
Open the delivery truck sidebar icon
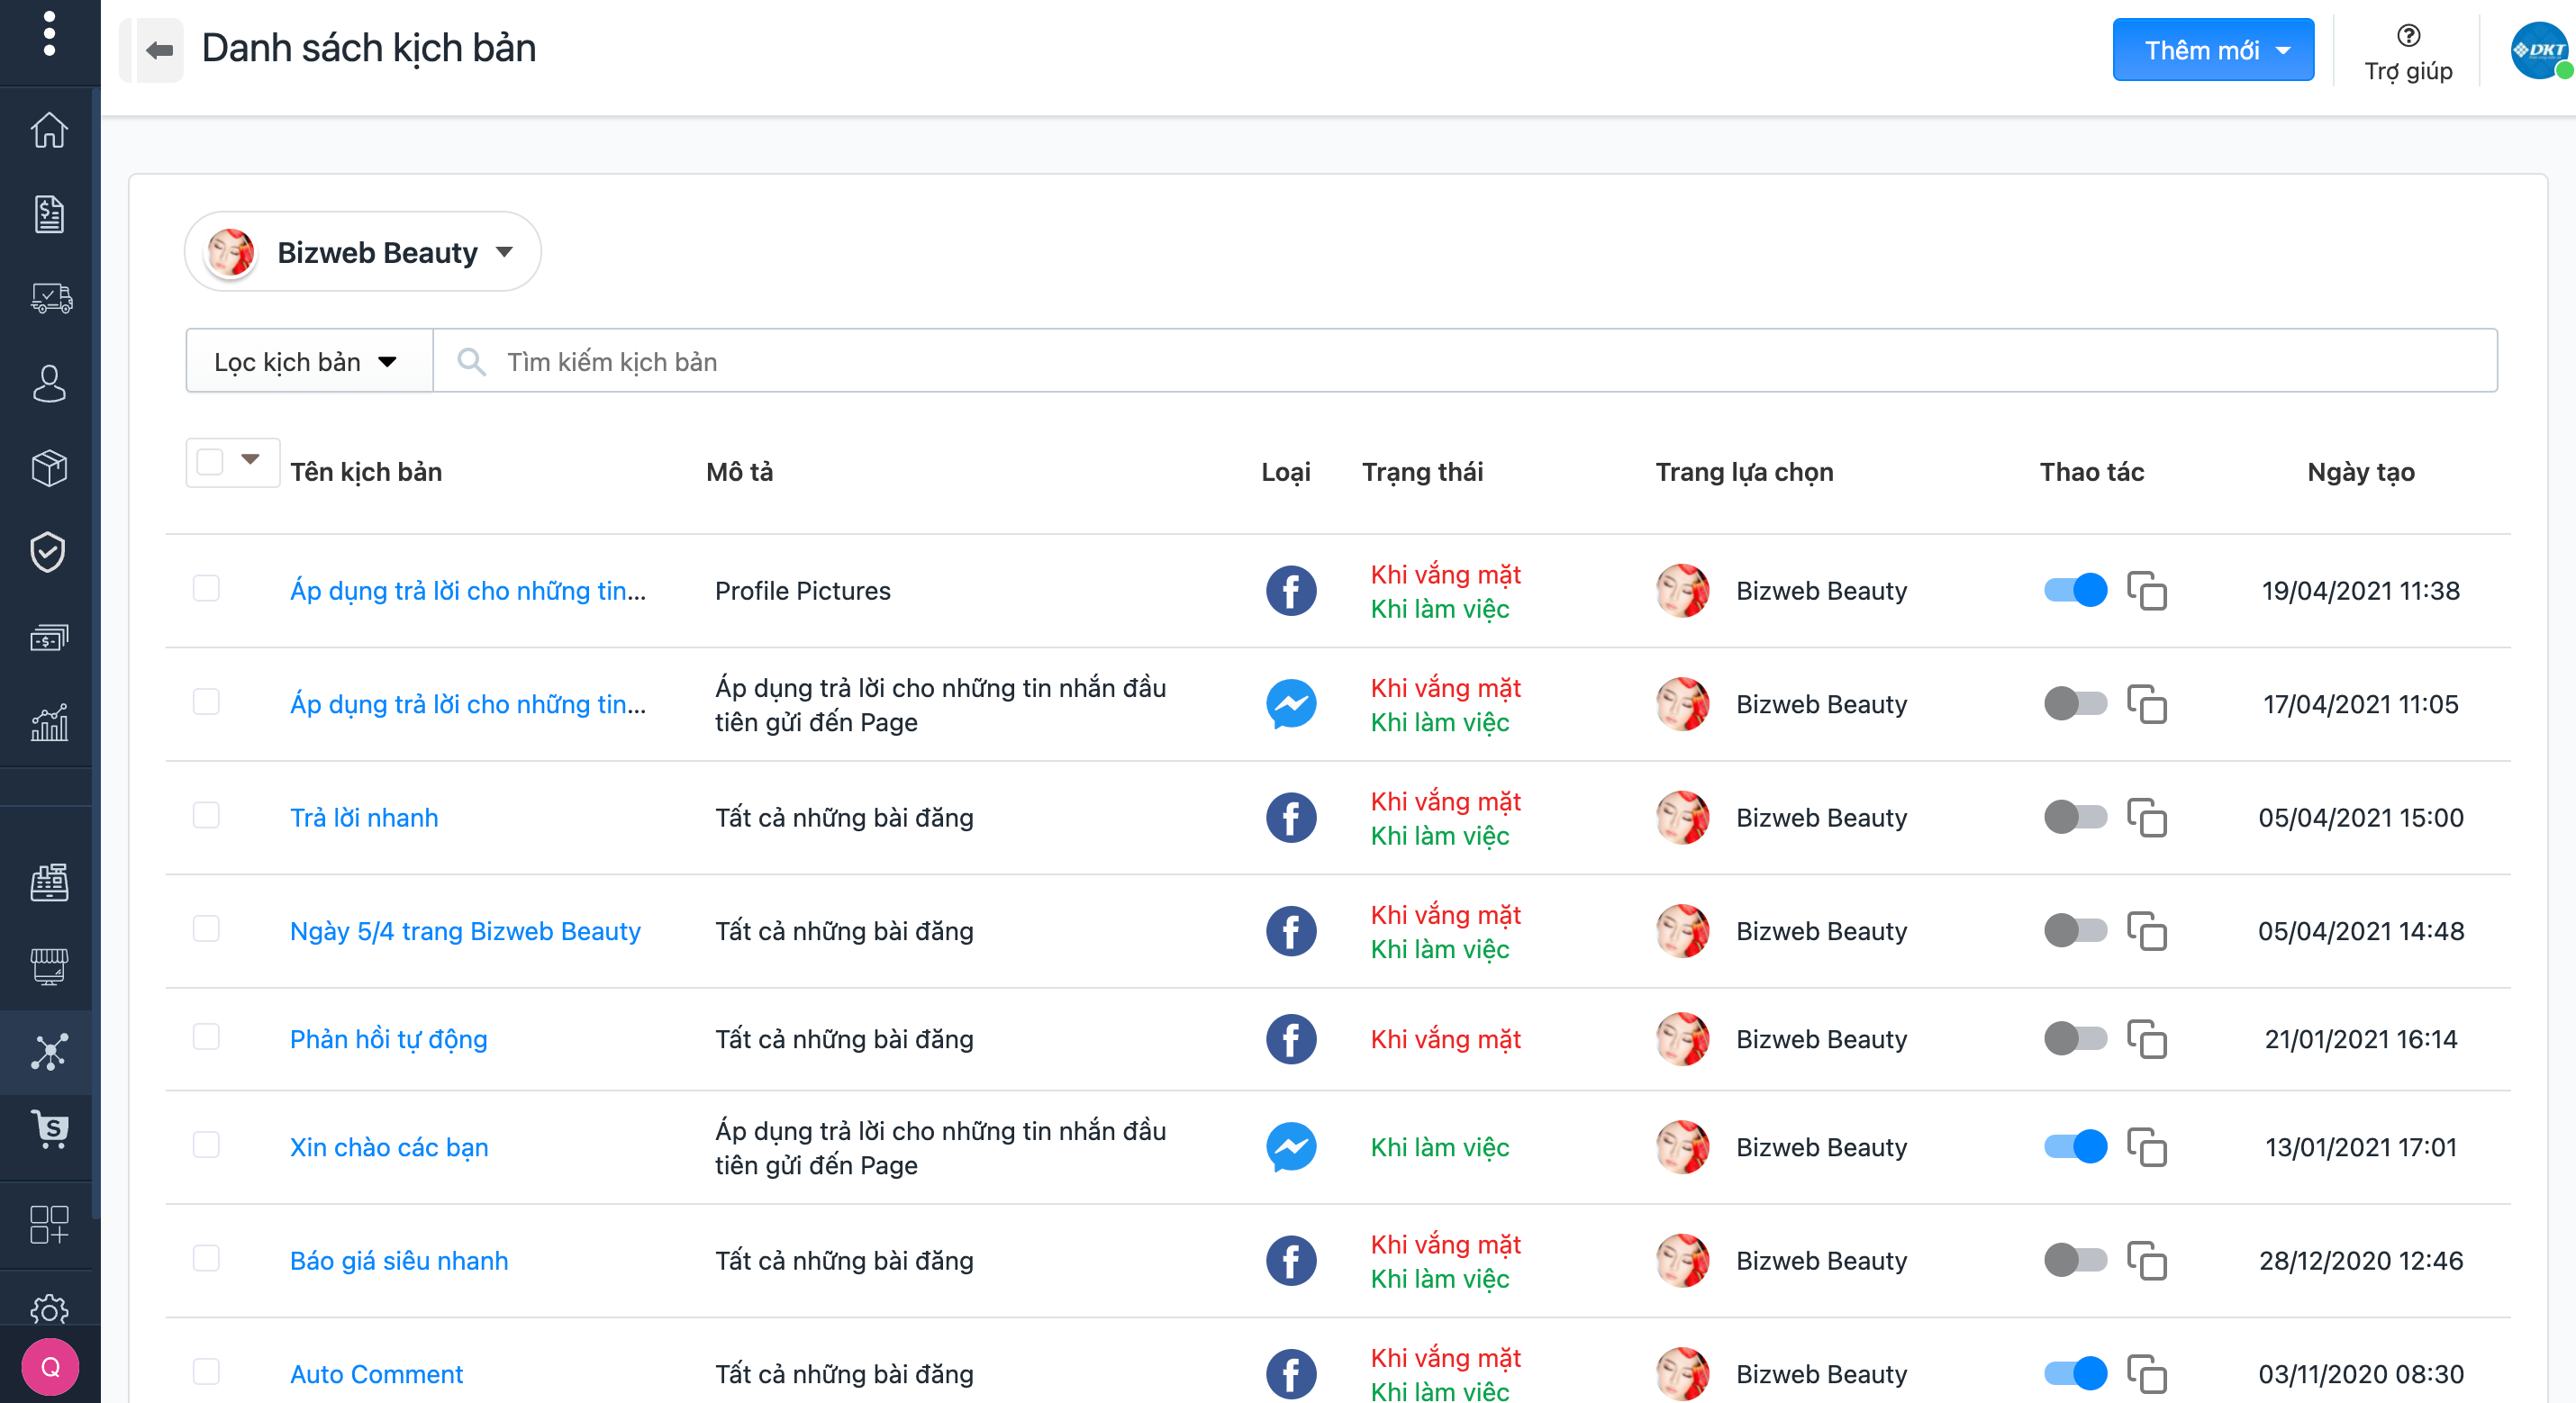pyautogui.click(x=49, y=298)
